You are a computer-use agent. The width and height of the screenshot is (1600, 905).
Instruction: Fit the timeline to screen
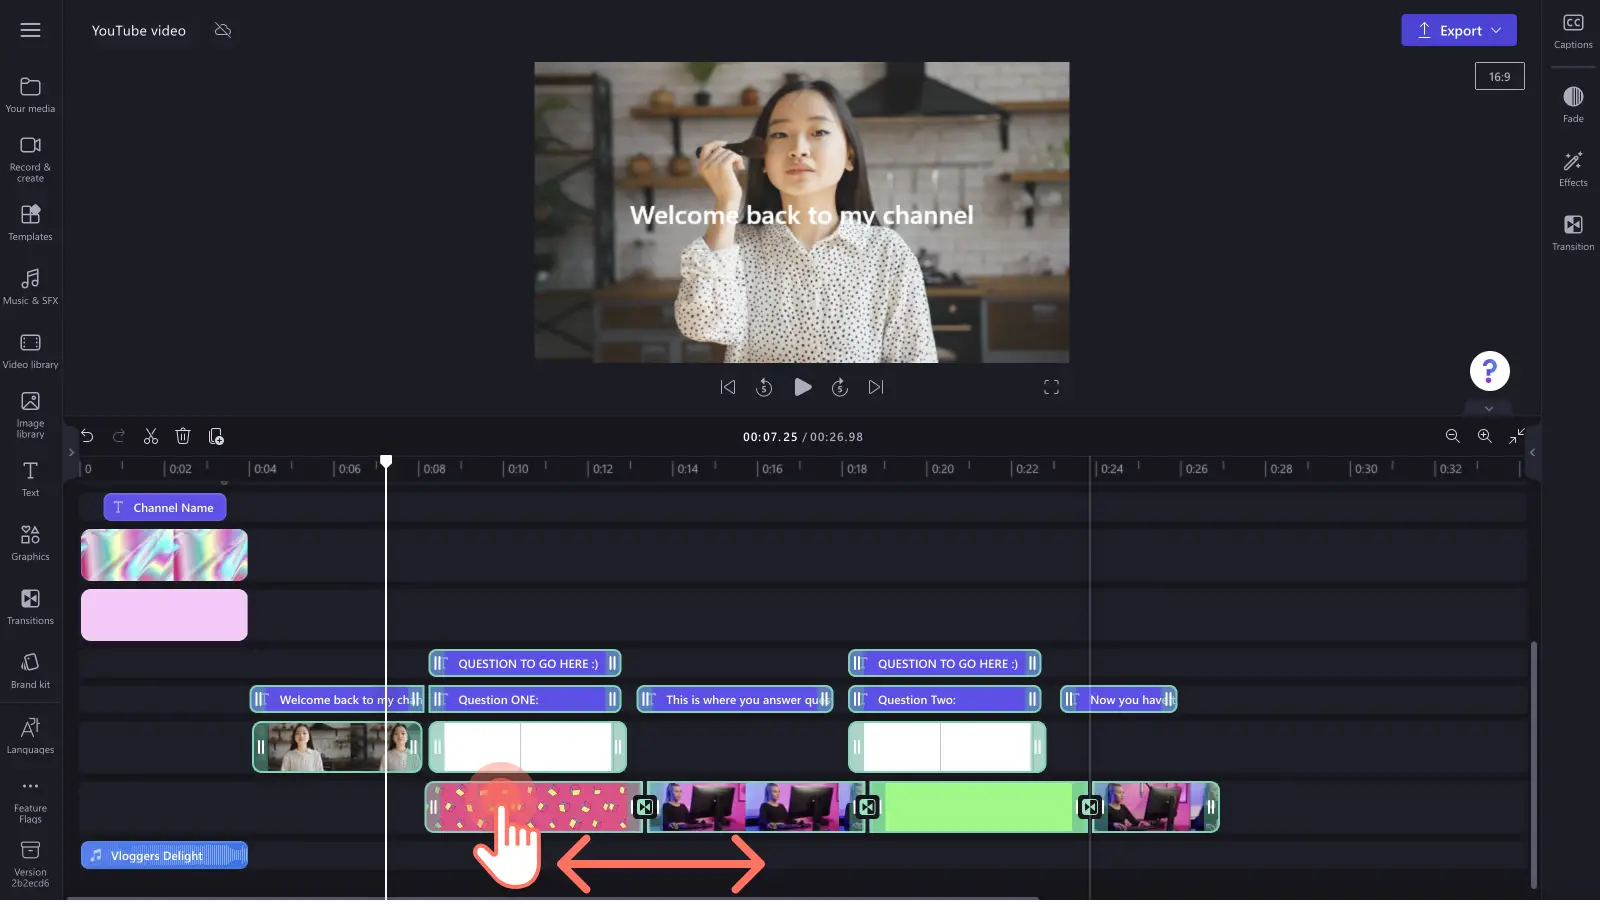click(1517, 436)
